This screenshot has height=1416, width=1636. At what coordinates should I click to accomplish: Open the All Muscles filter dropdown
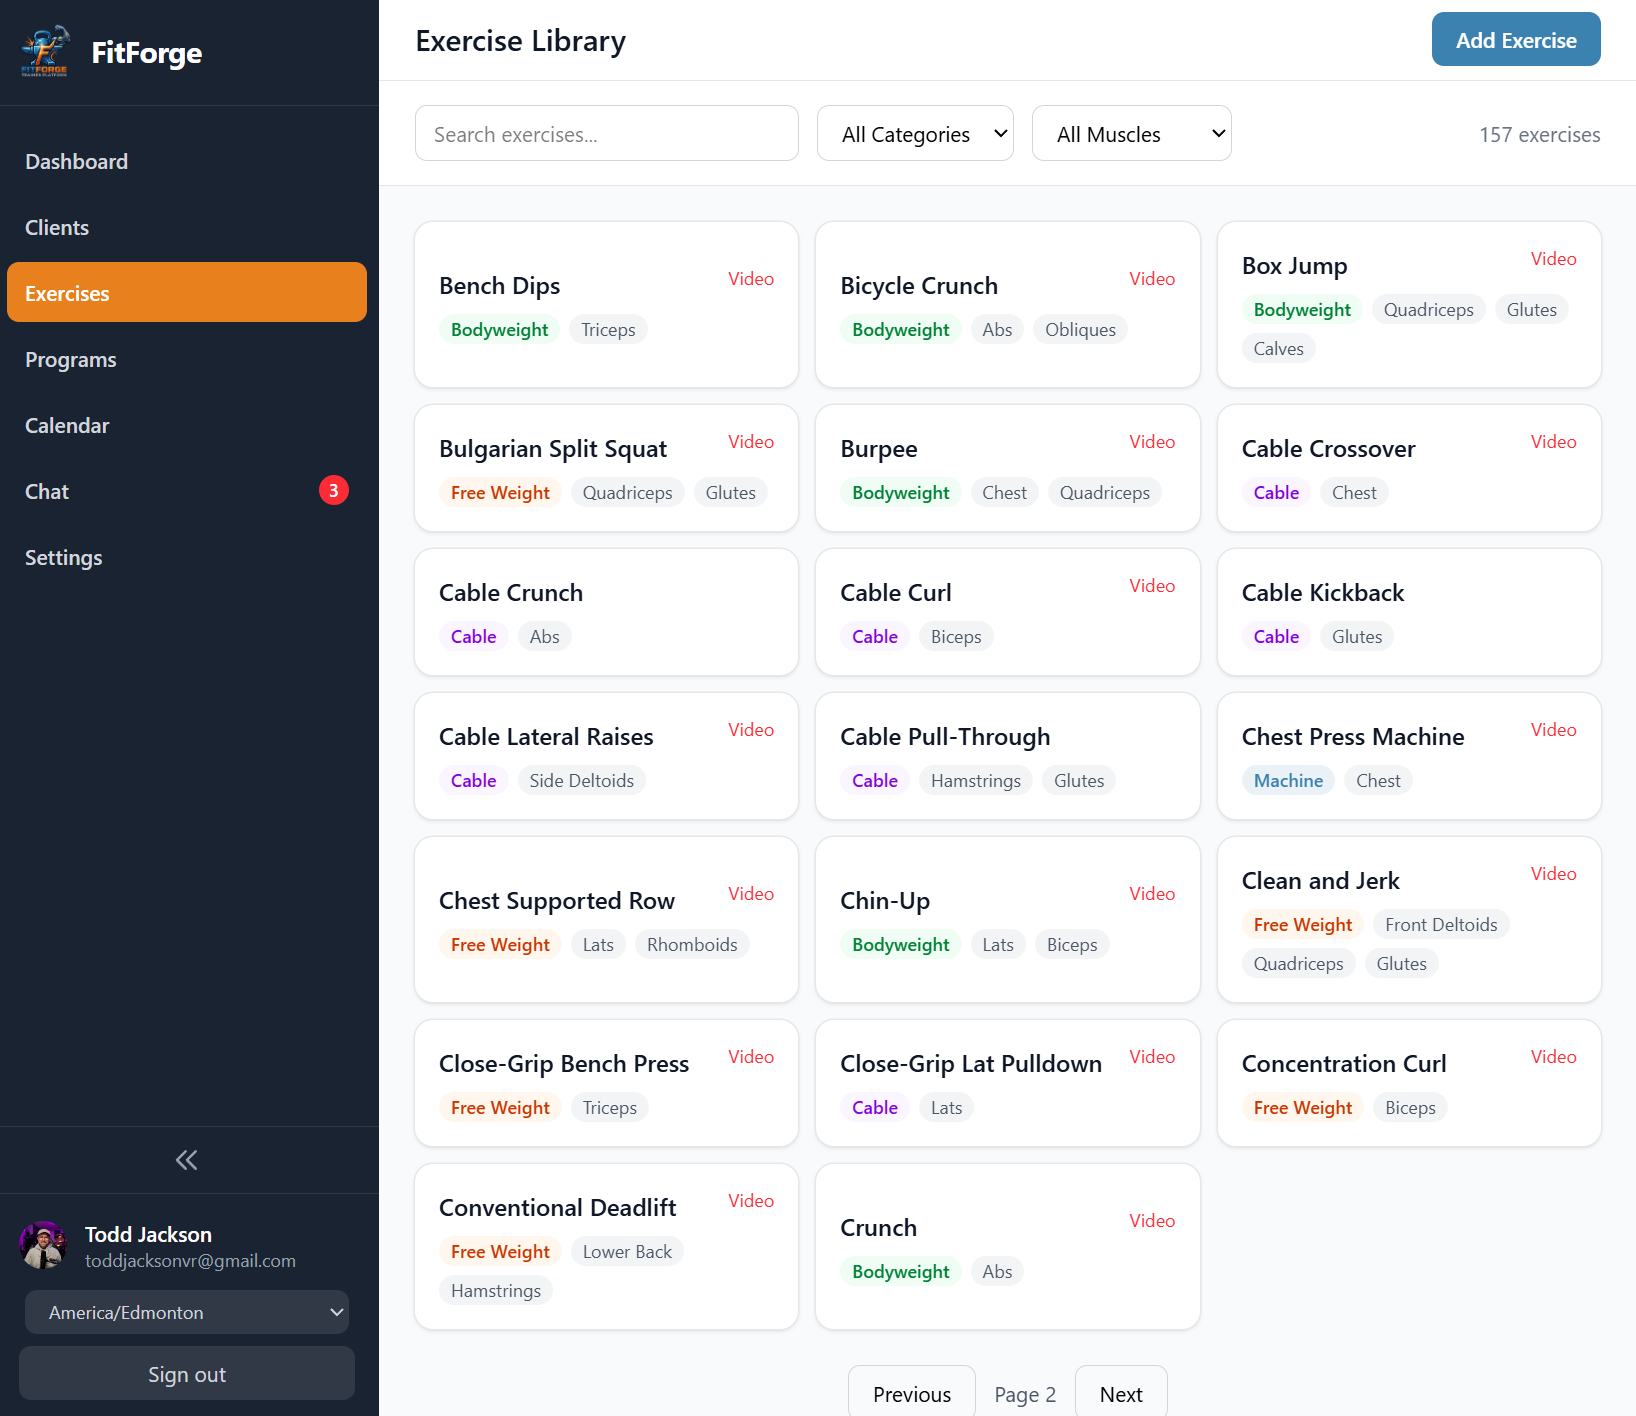click(x=1131, y=133)
